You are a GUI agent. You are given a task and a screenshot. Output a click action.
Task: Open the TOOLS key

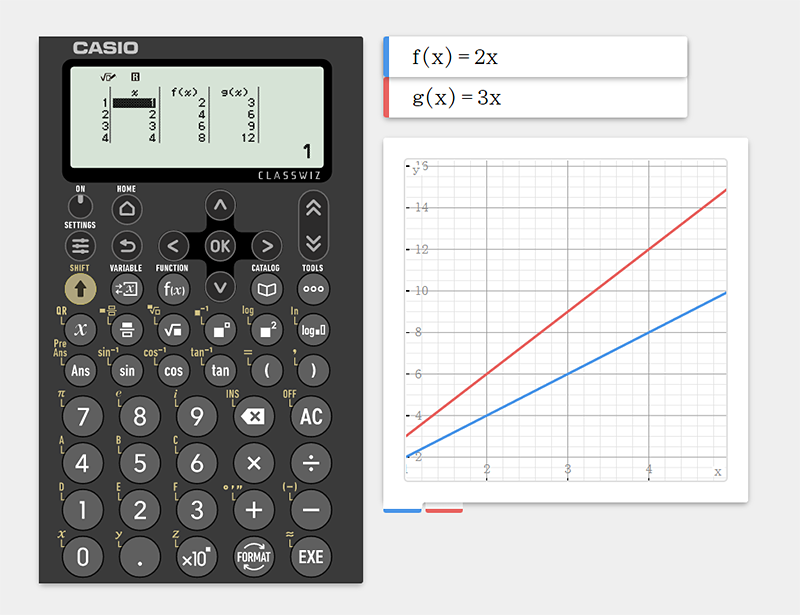click(312, 288)
